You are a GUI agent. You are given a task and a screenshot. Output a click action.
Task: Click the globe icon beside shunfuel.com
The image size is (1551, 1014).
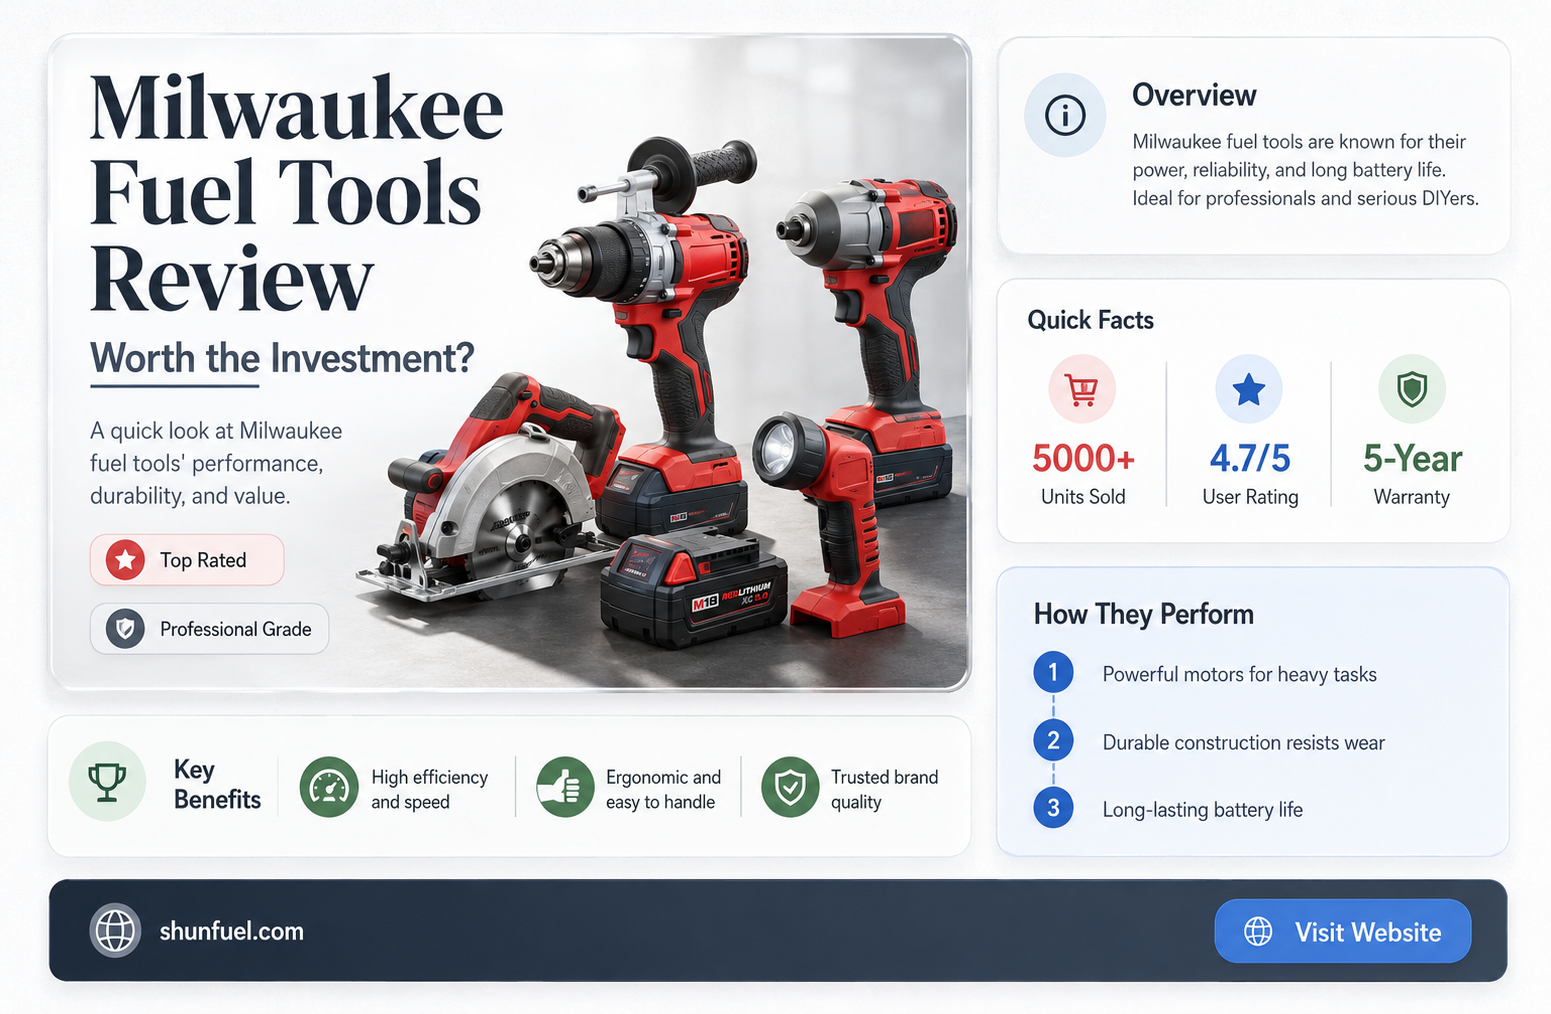[x=115, y=931]
